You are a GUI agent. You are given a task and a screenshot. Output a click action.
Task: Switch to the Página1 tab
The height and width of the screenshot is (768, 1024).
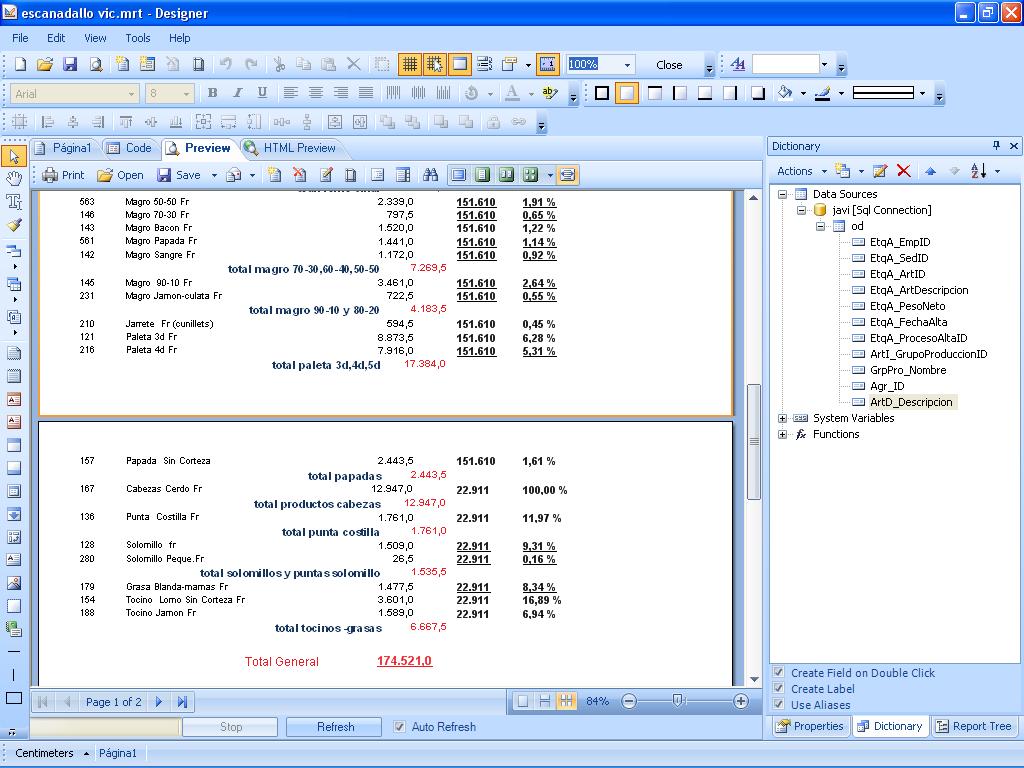coord(64,148)
